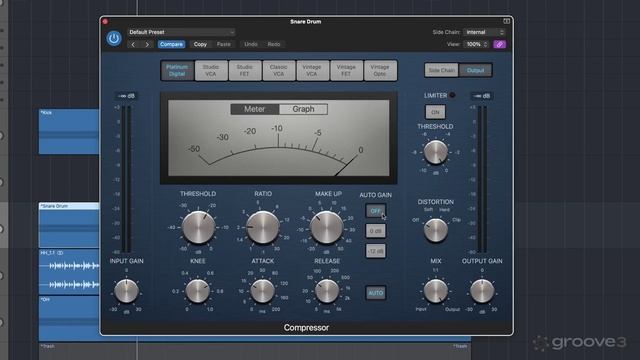This screenshot has width=640, height=360.
Task: Select the Vintage Opto compressor model
Action: (x=380, y=70)
